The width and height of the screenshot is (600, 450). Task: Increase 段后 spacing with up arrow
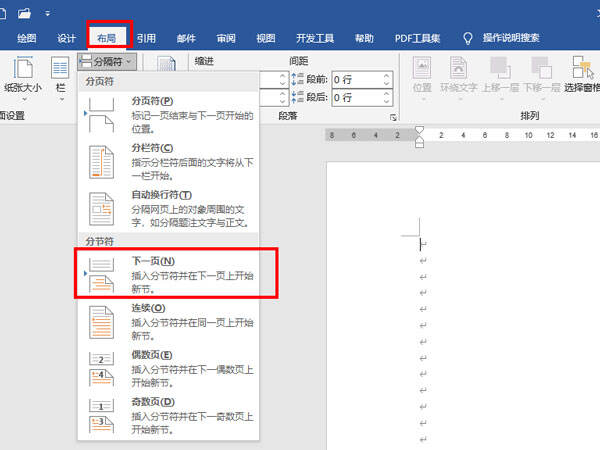tap(387, 94)
